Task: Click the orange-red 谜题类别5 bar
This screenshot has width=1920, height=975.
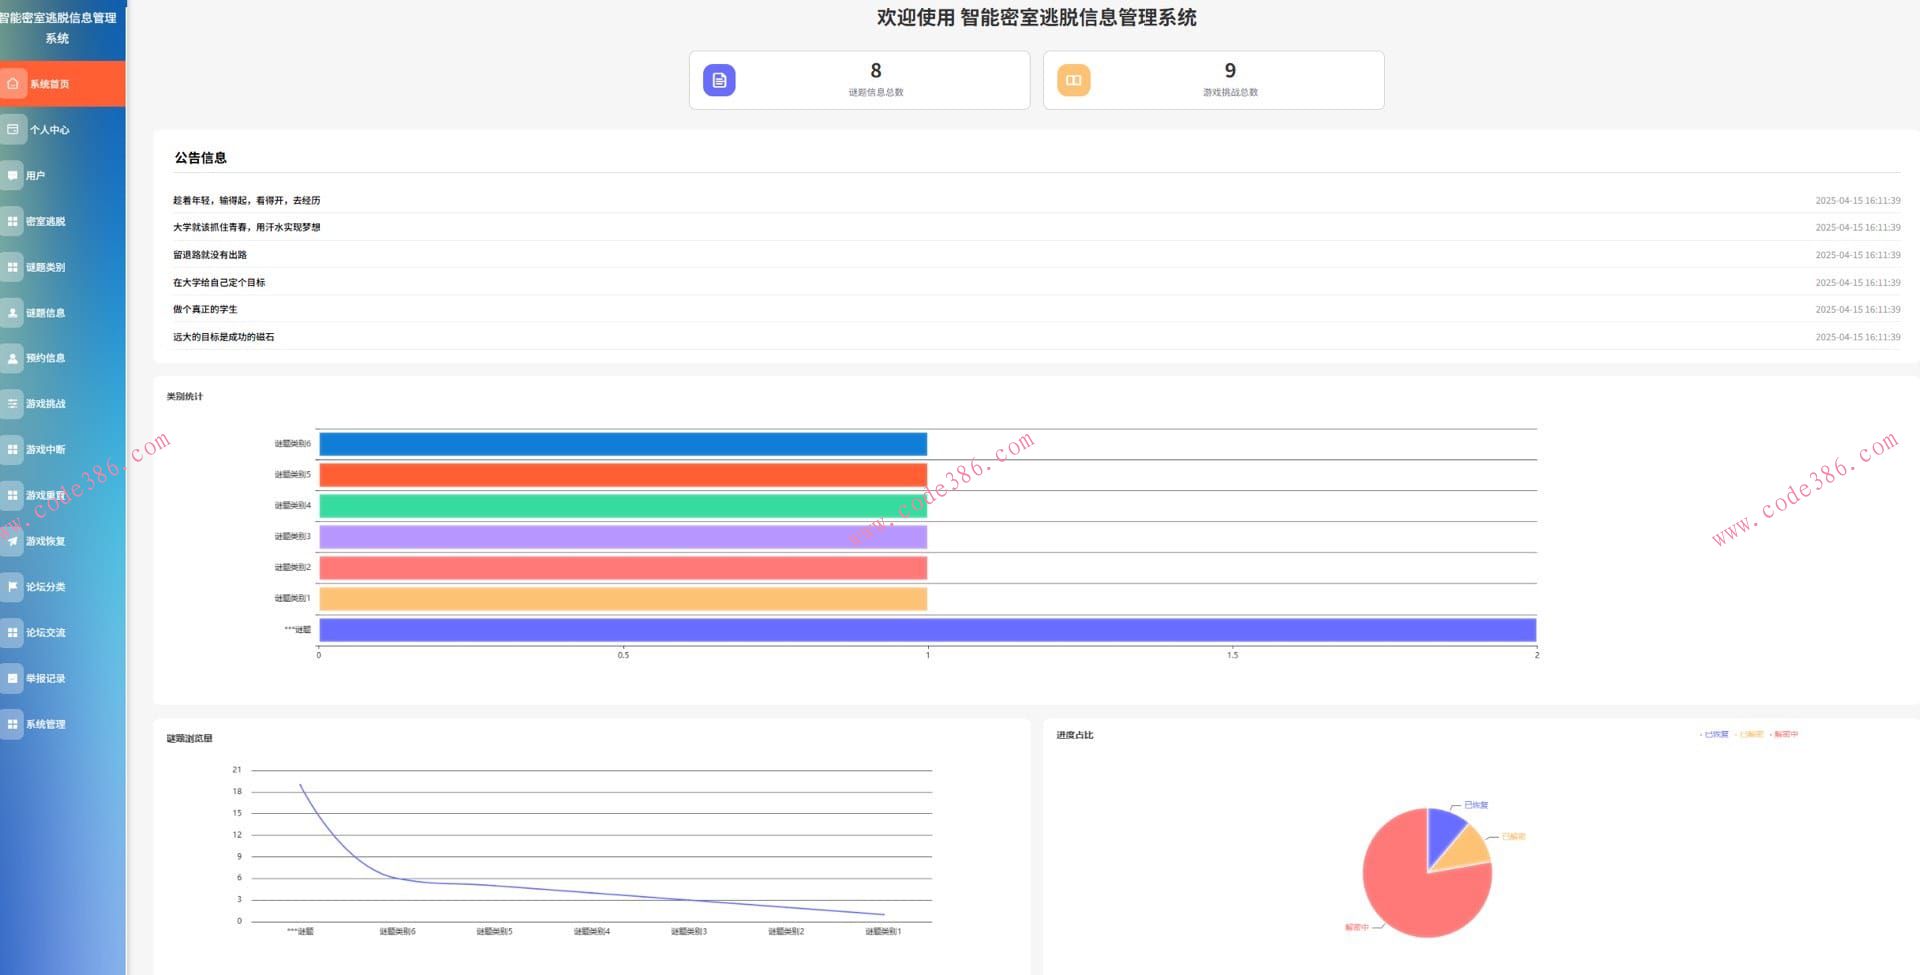Action: (623, 475)
